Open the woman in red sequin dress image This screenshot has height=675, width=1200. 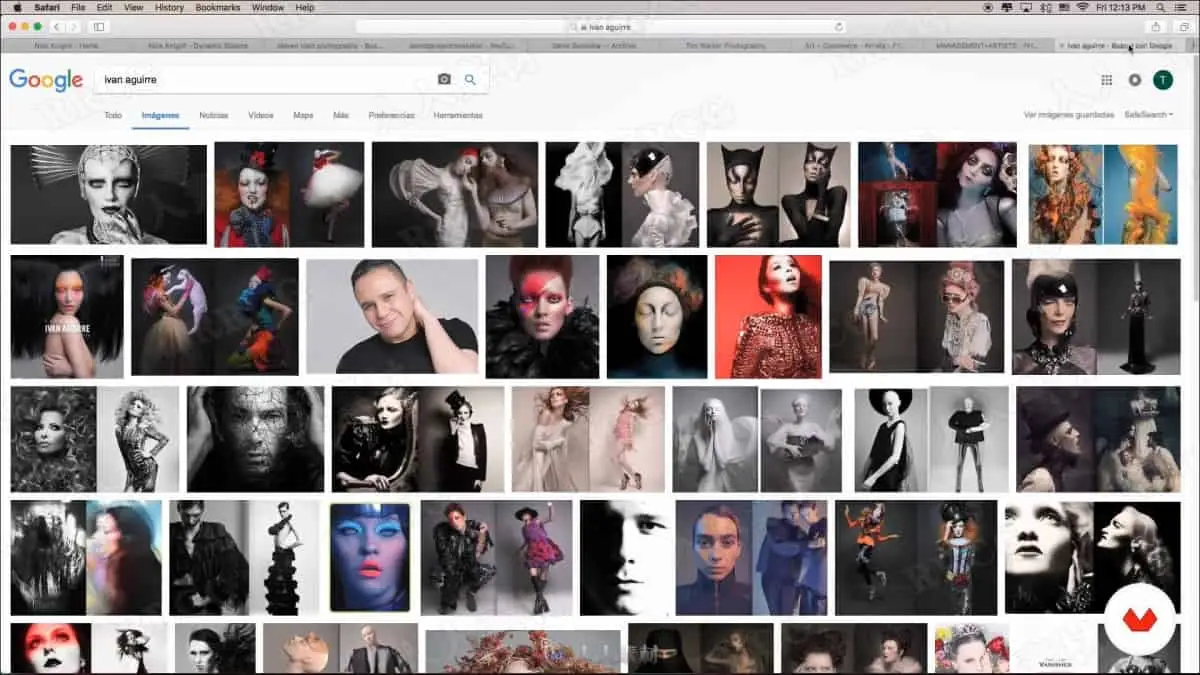pos(768,316)
